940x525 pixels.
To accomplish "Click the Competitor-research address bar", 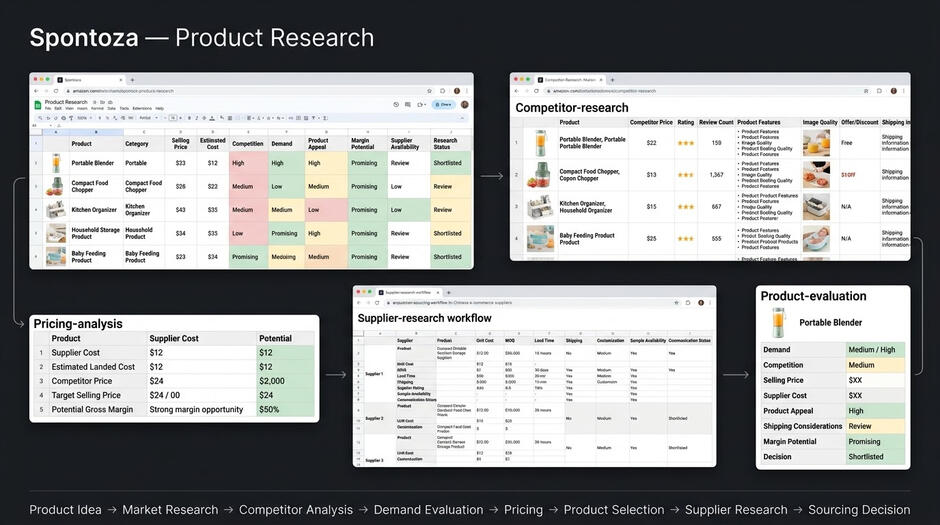I will (701, 91).
